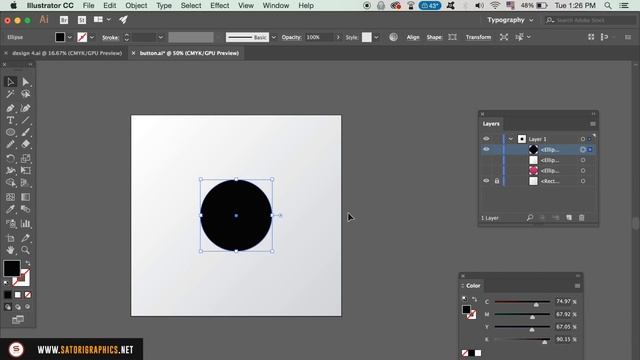Click the delete selection trash icon in Layers

(582, 218)
